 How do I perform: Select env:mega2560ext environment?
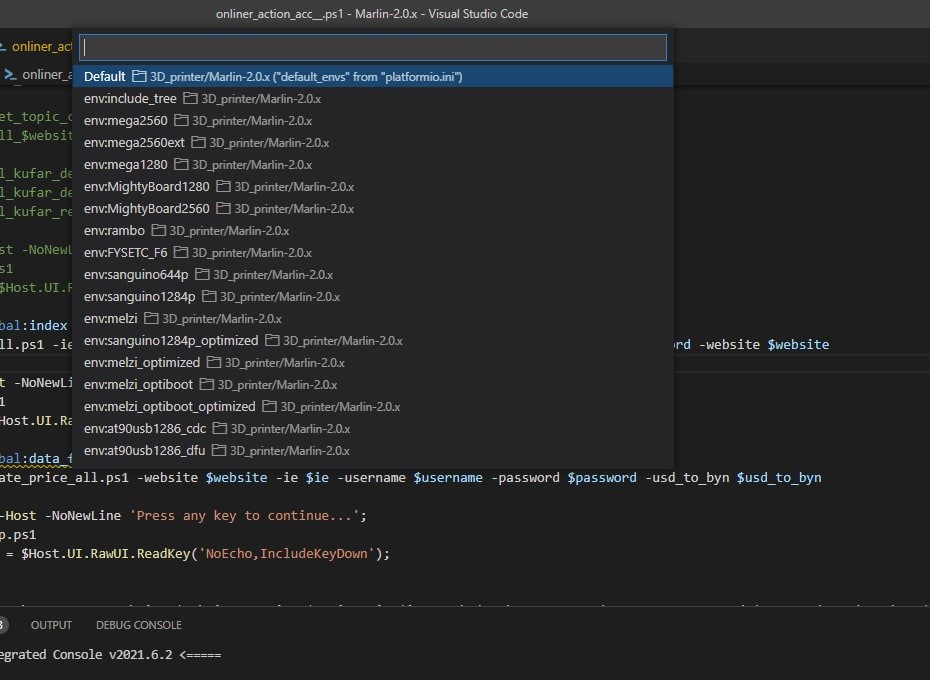[373, 142]
